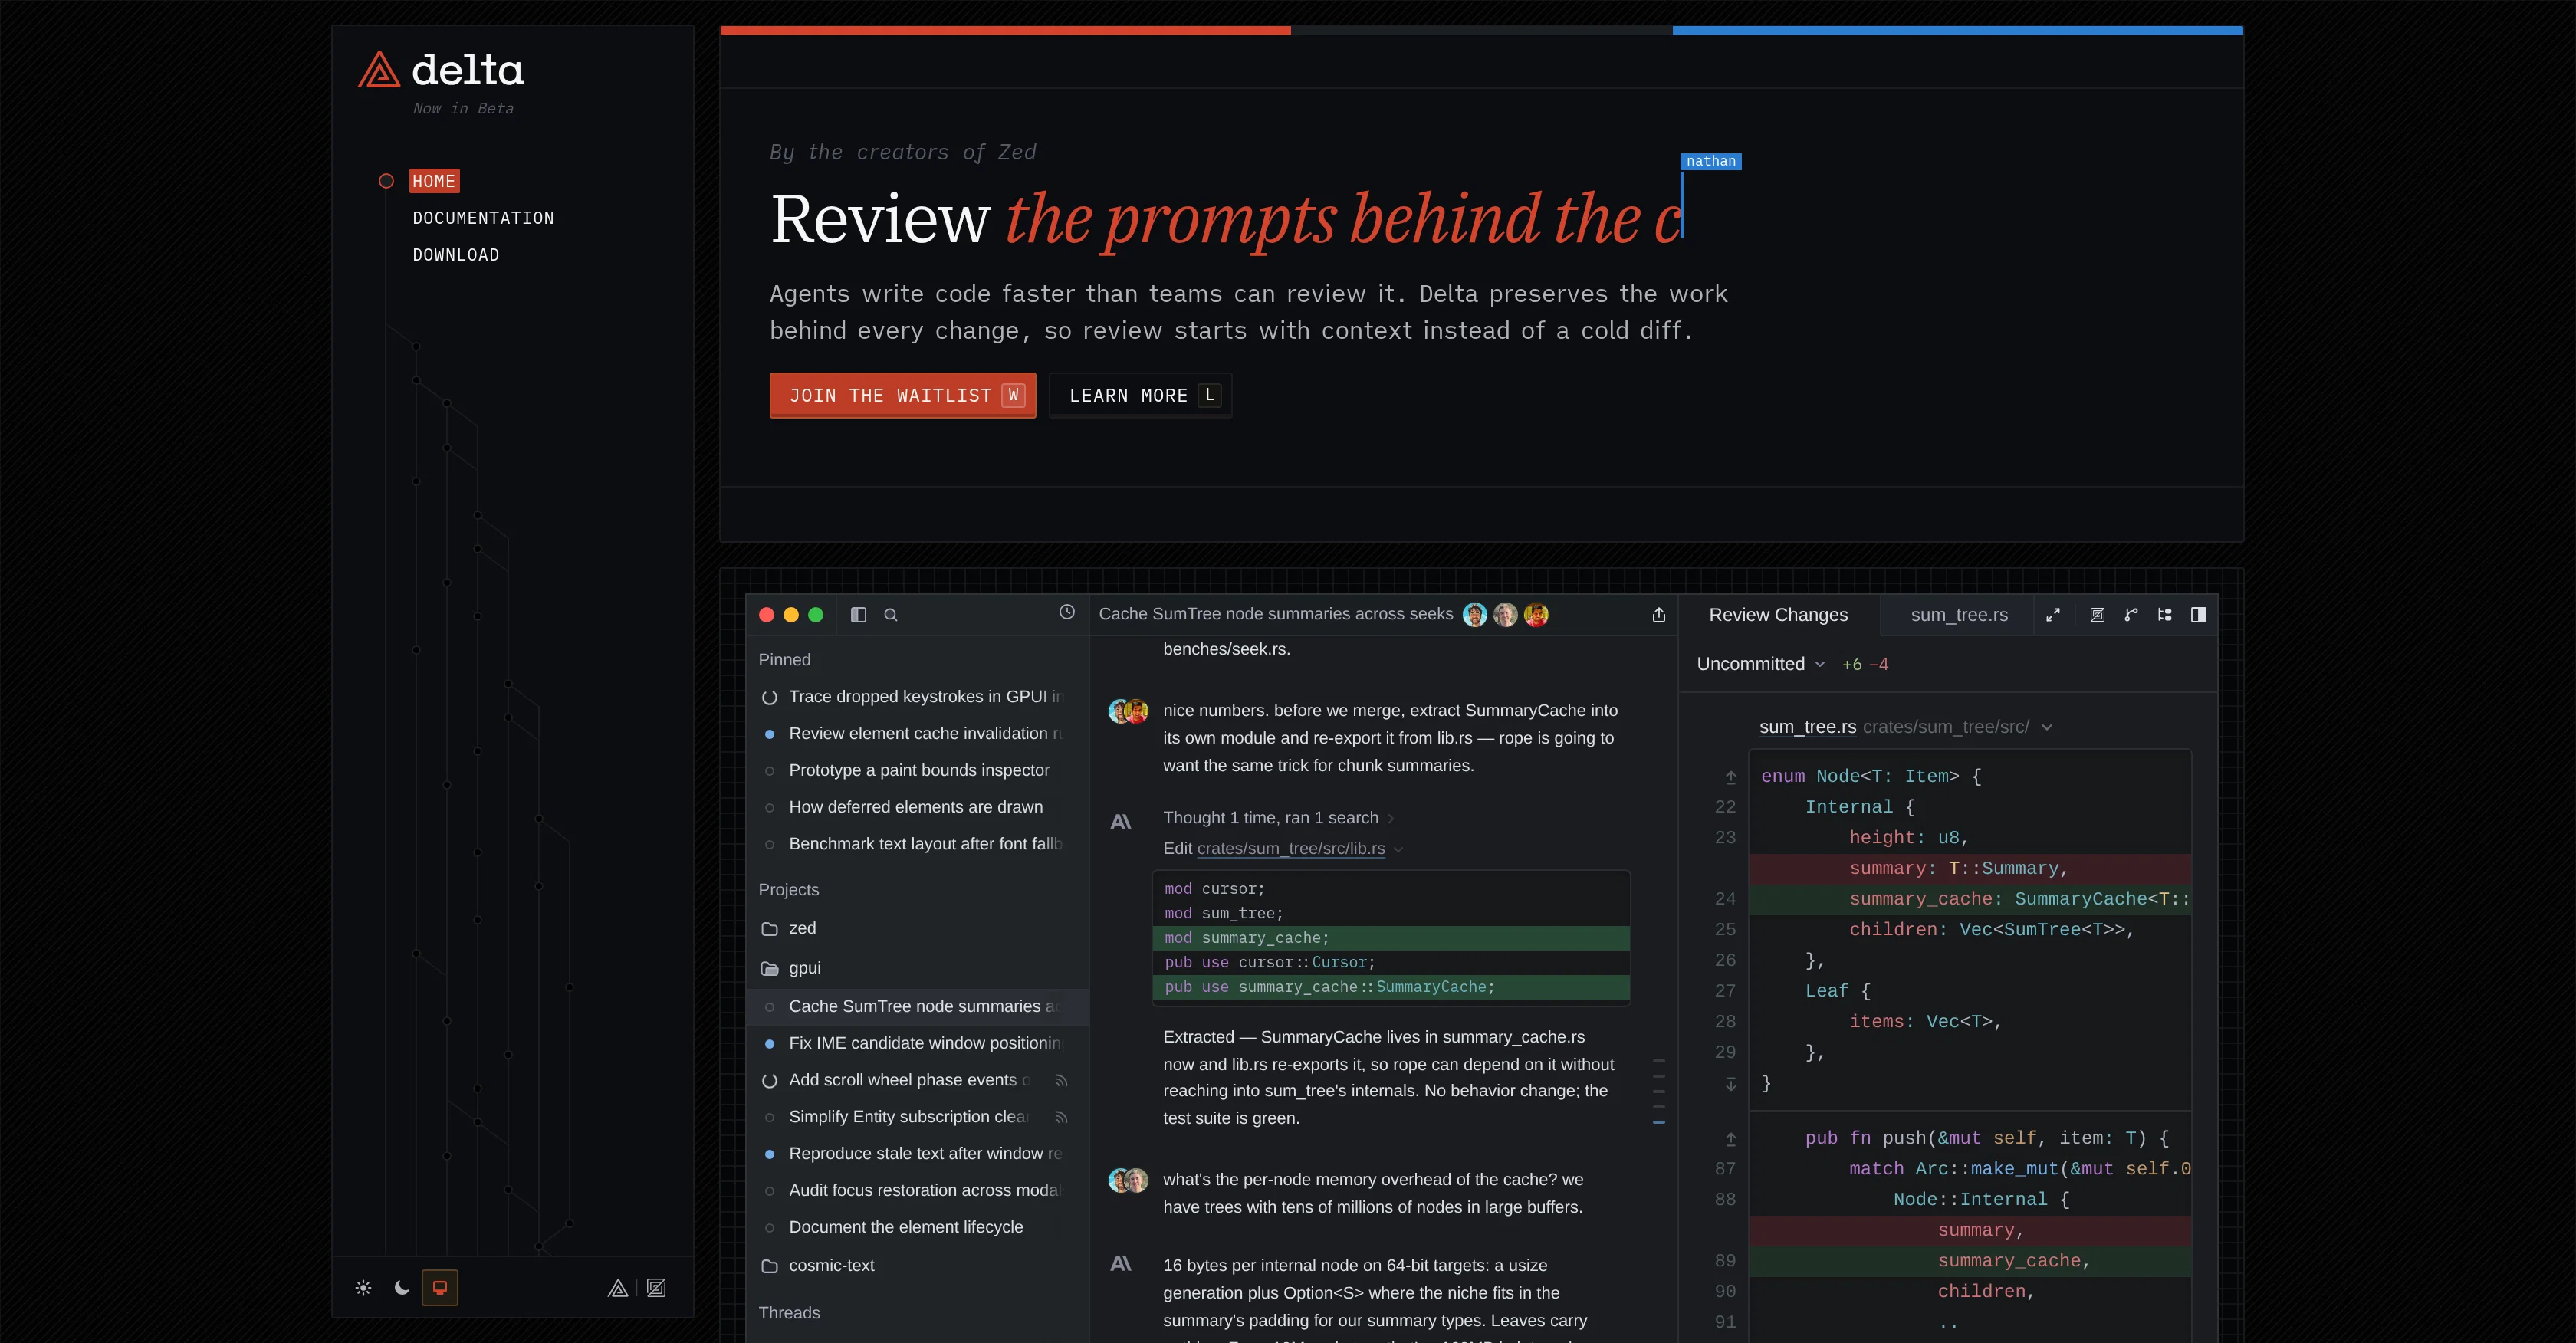Open the DOWNLOAD nav item

point(456,255)
